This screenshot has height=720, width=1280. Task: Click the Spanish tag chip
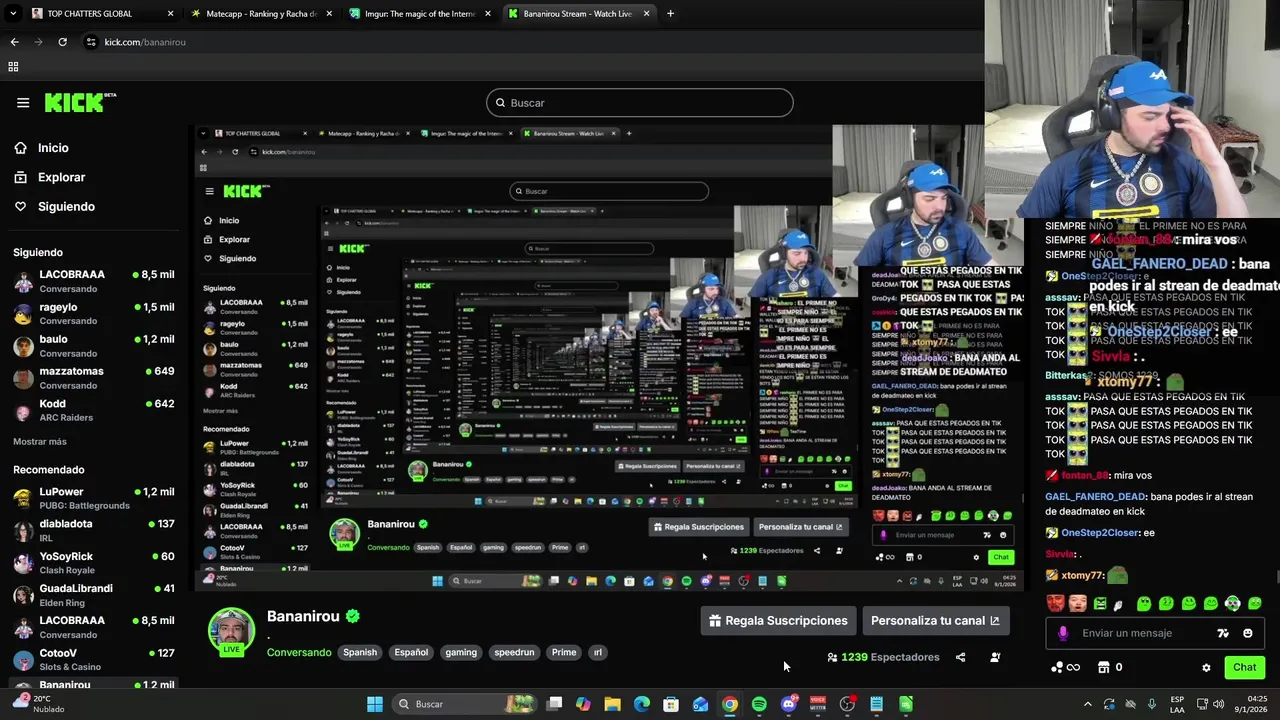tap(360, 652)
